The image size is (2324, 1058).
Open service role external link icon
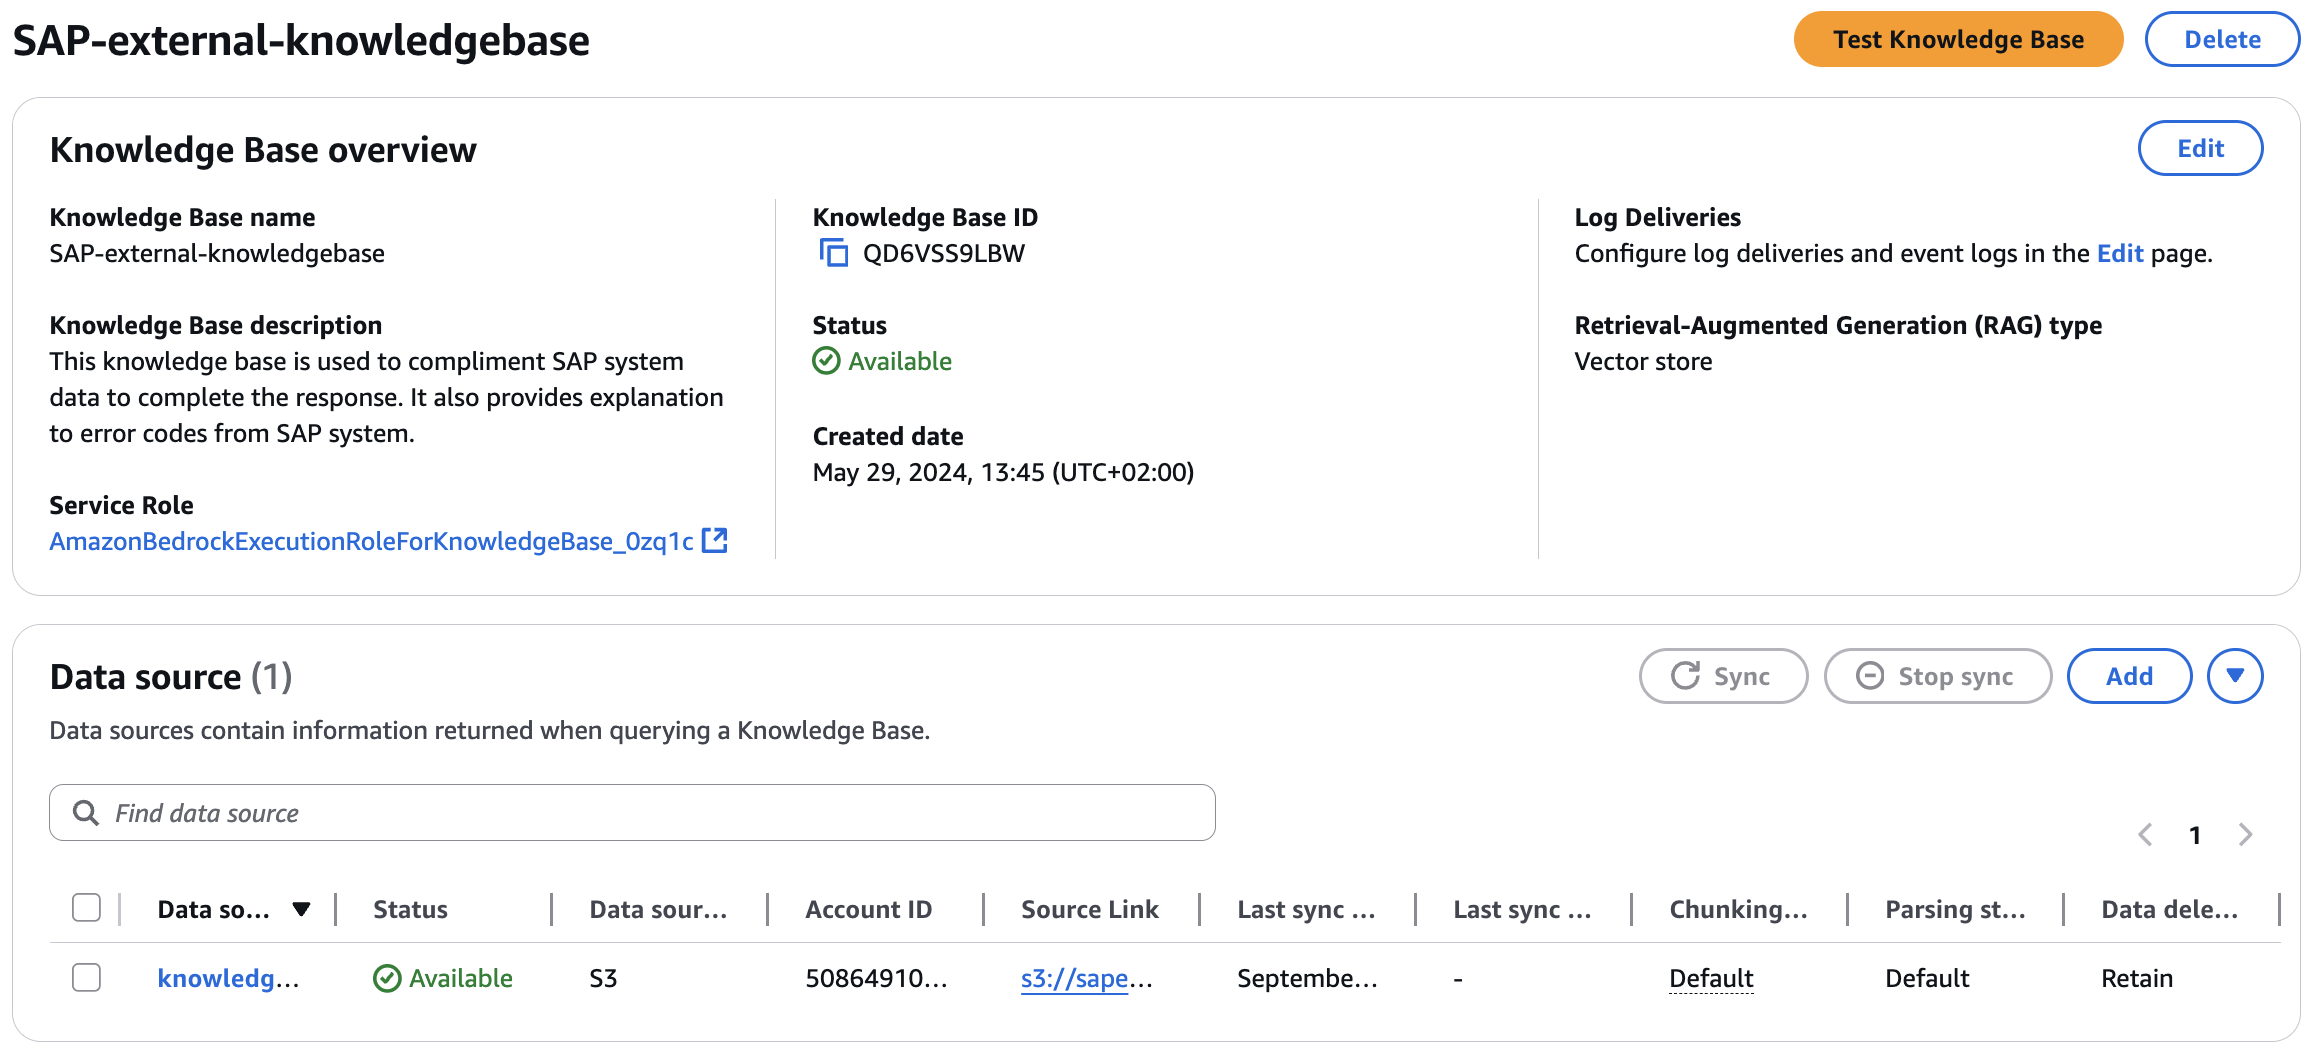pyautogui.click(x=715, y=541)
